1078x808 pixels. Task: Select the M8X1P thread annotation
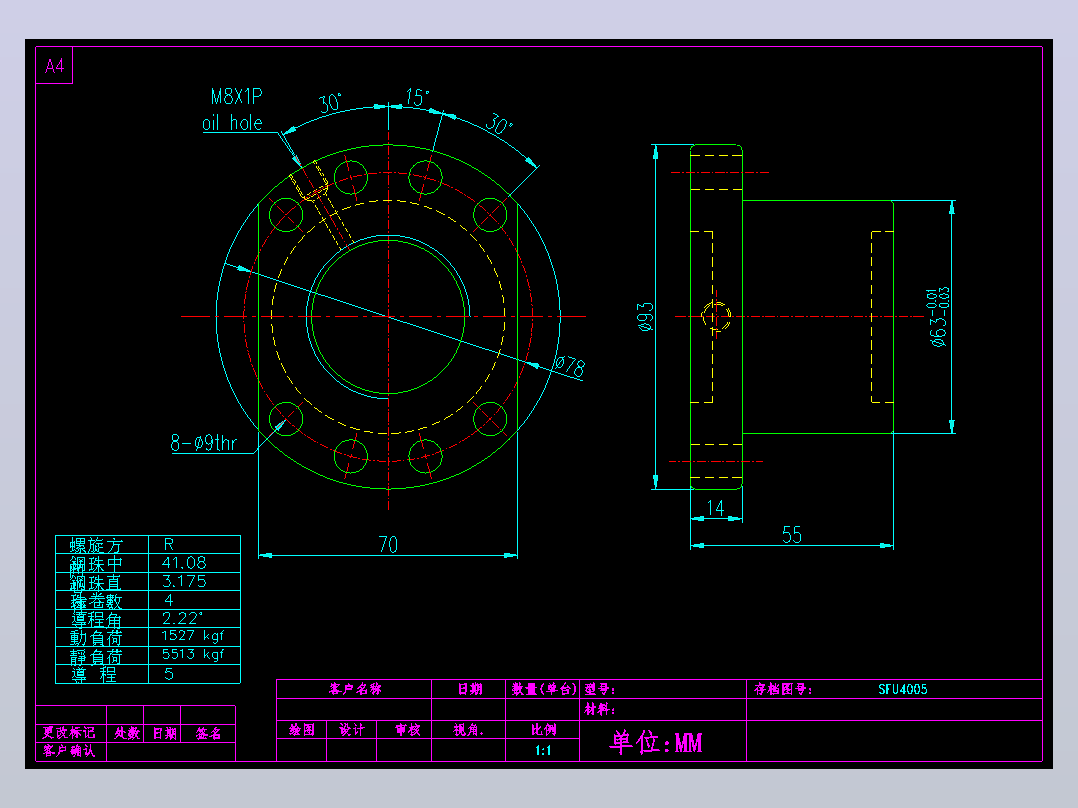(x=236, y=96)
